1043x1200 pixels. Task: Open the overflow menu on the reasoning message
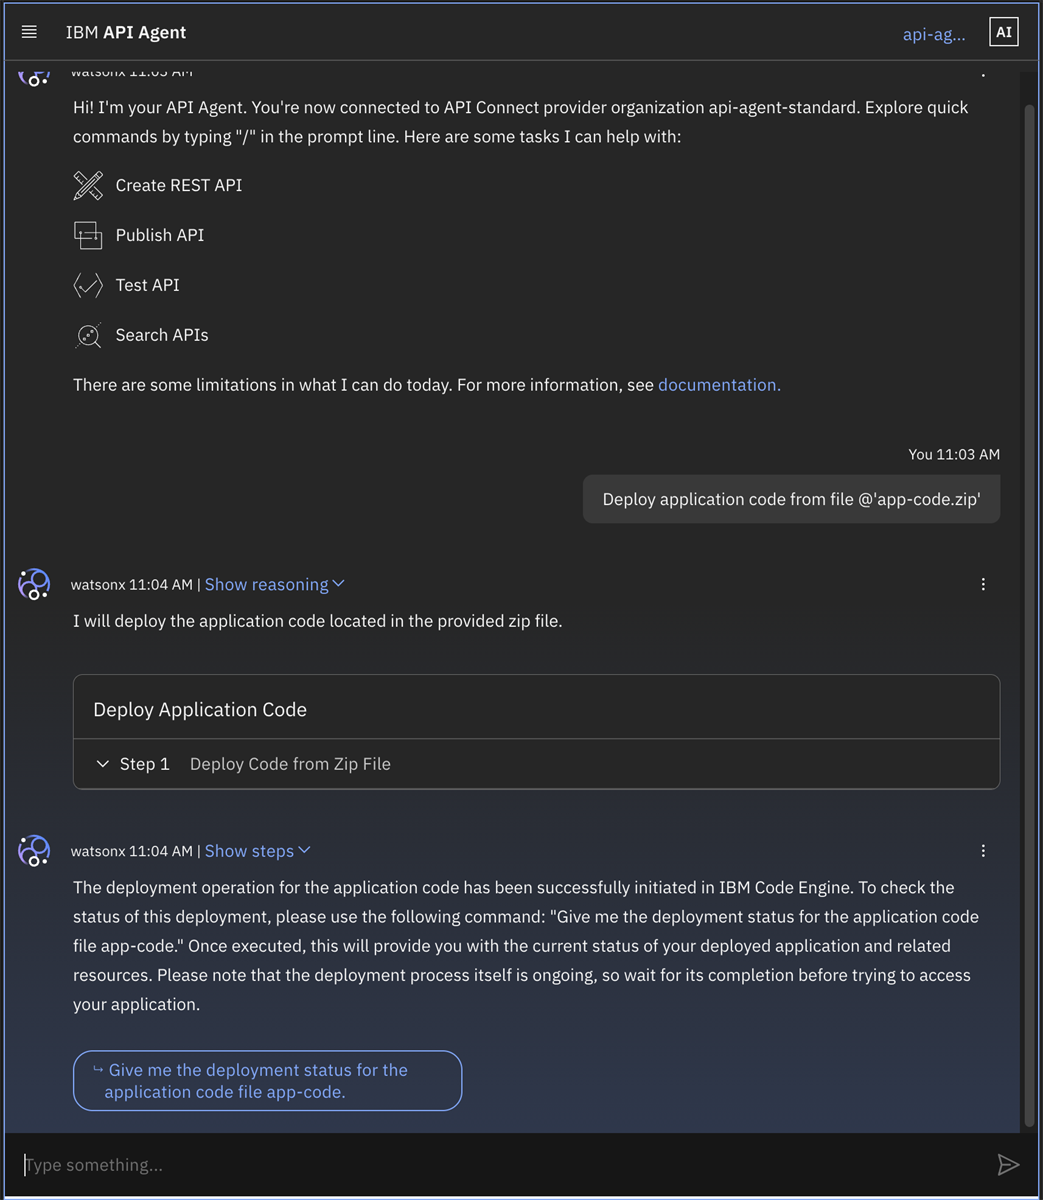983,584
